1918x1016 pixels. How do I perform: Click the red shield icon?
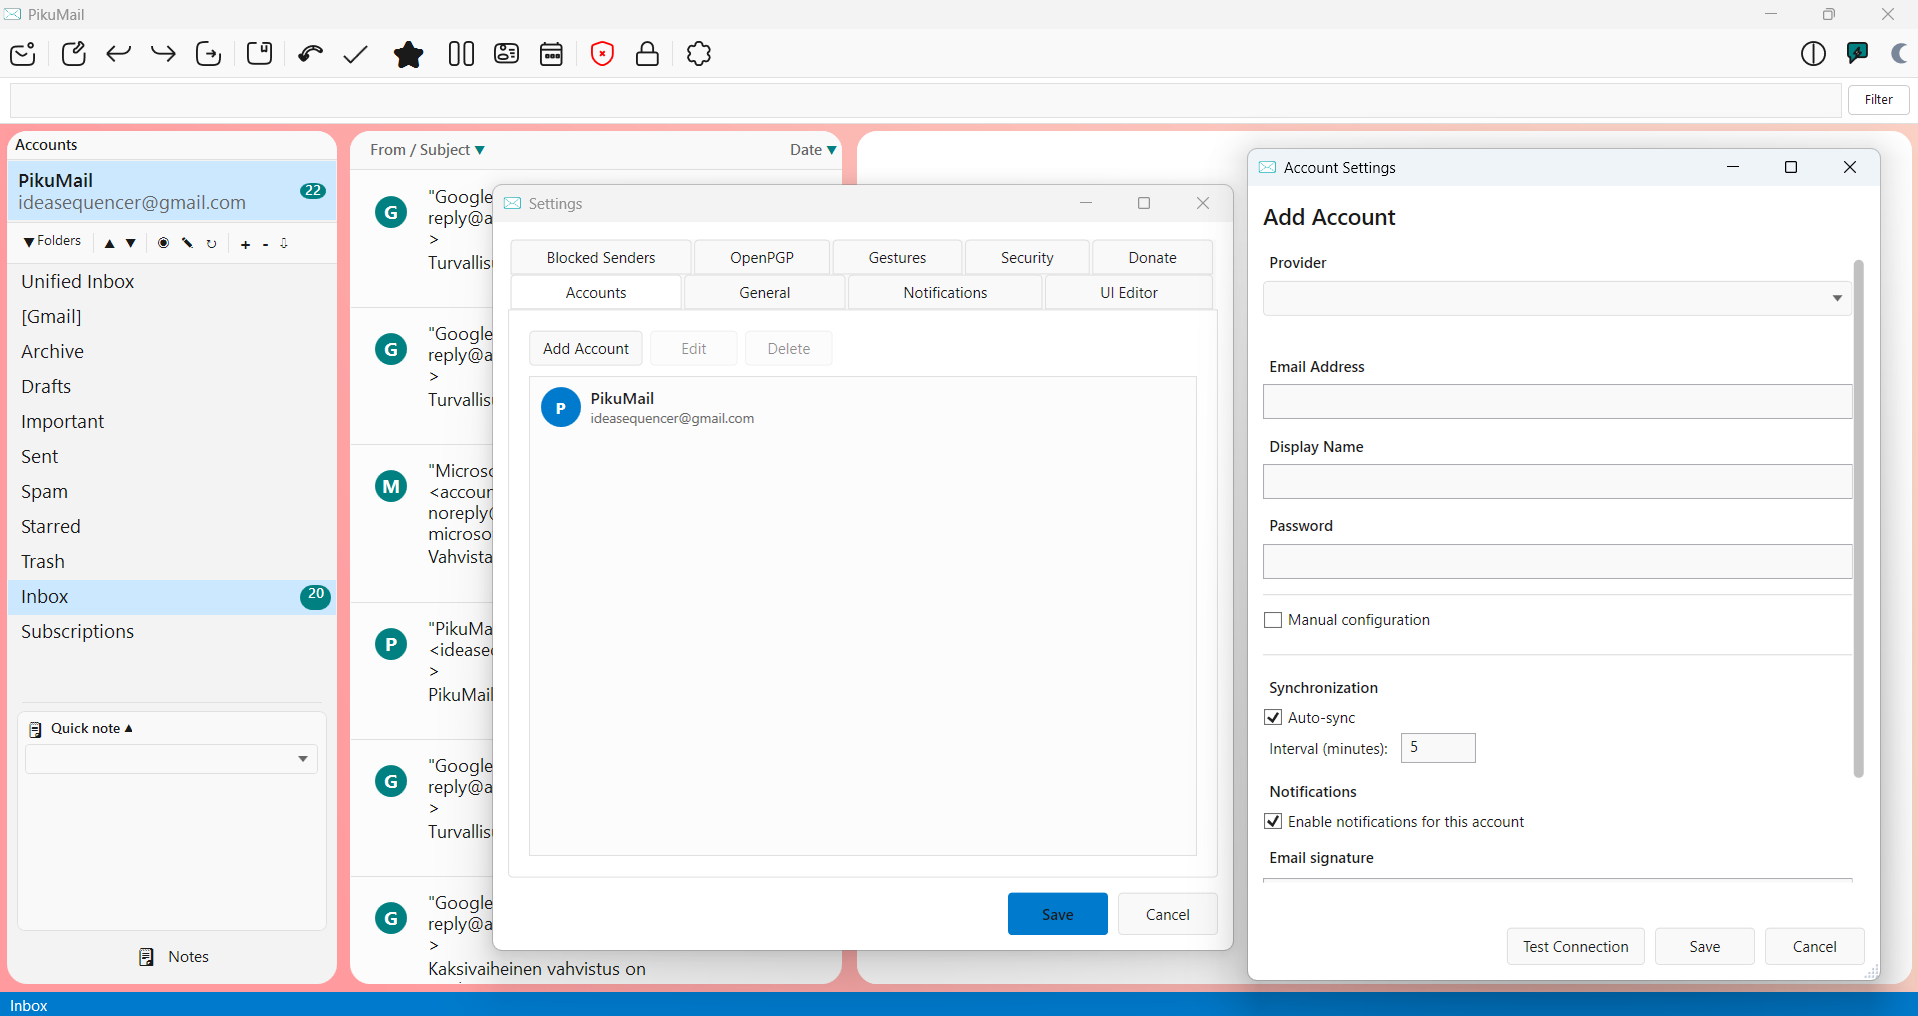(602, 54)
